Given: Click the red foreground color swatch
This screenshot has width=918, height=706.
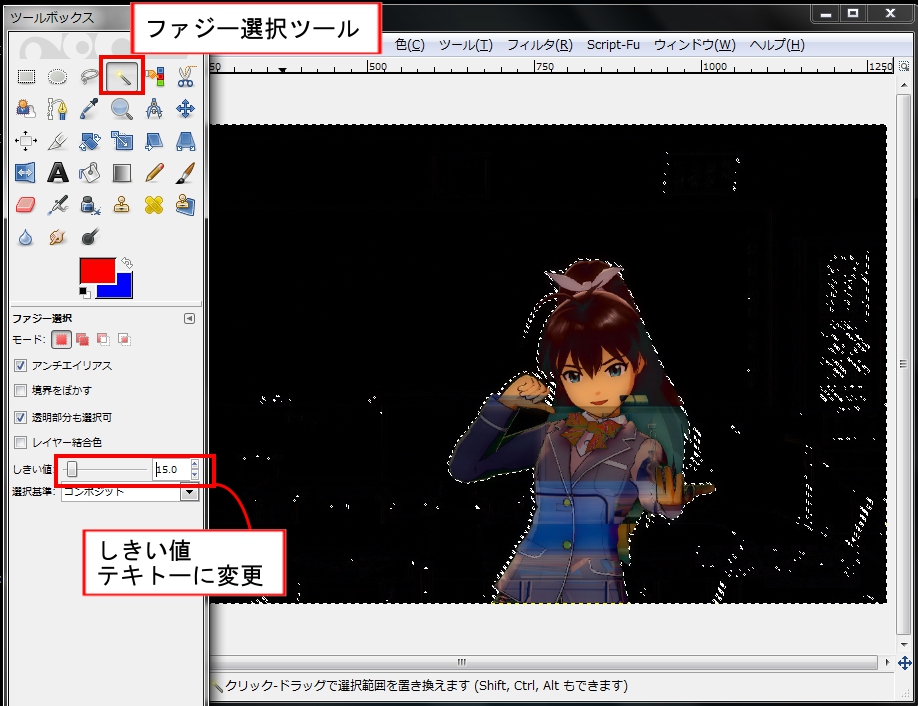Looking at the screenshot, I should pos(96,270).
